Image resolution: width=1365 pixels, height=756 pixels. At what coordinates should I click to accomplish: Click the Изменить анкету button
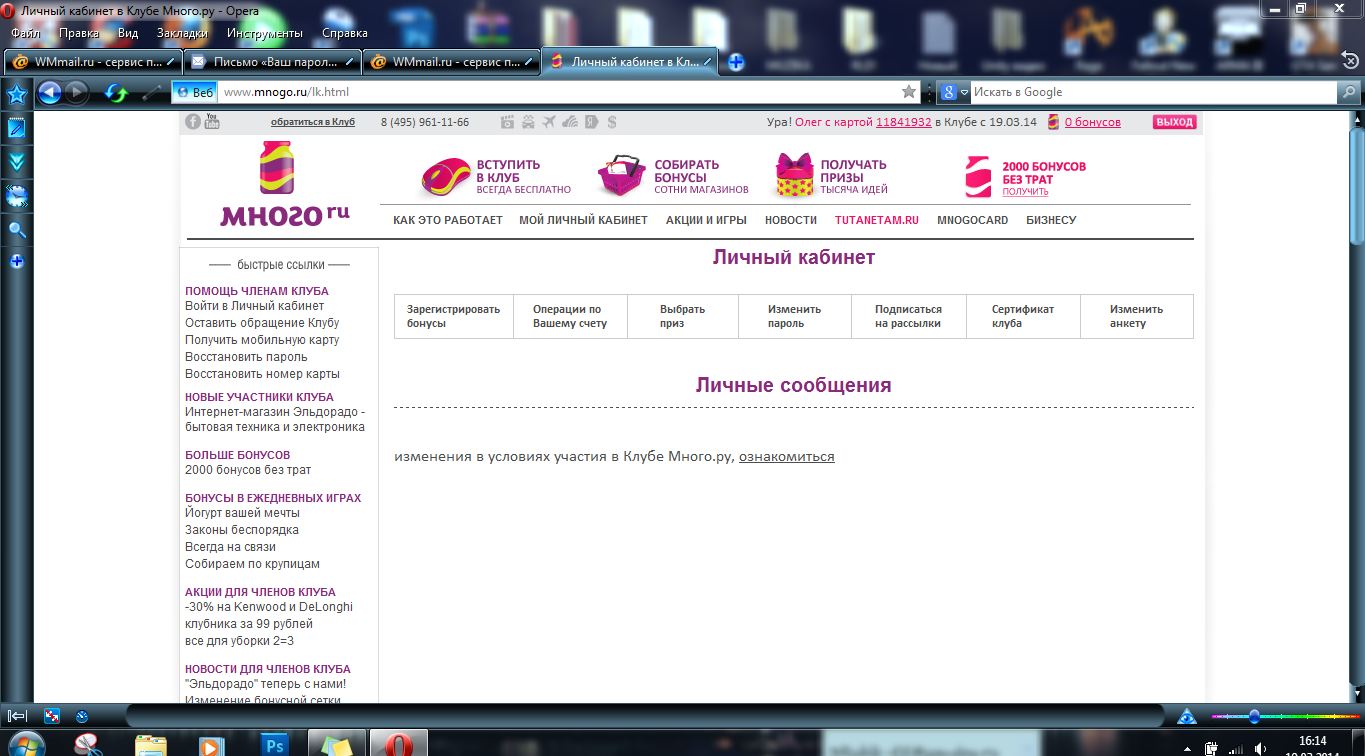pyautogui.click(x=1137, y=316)
